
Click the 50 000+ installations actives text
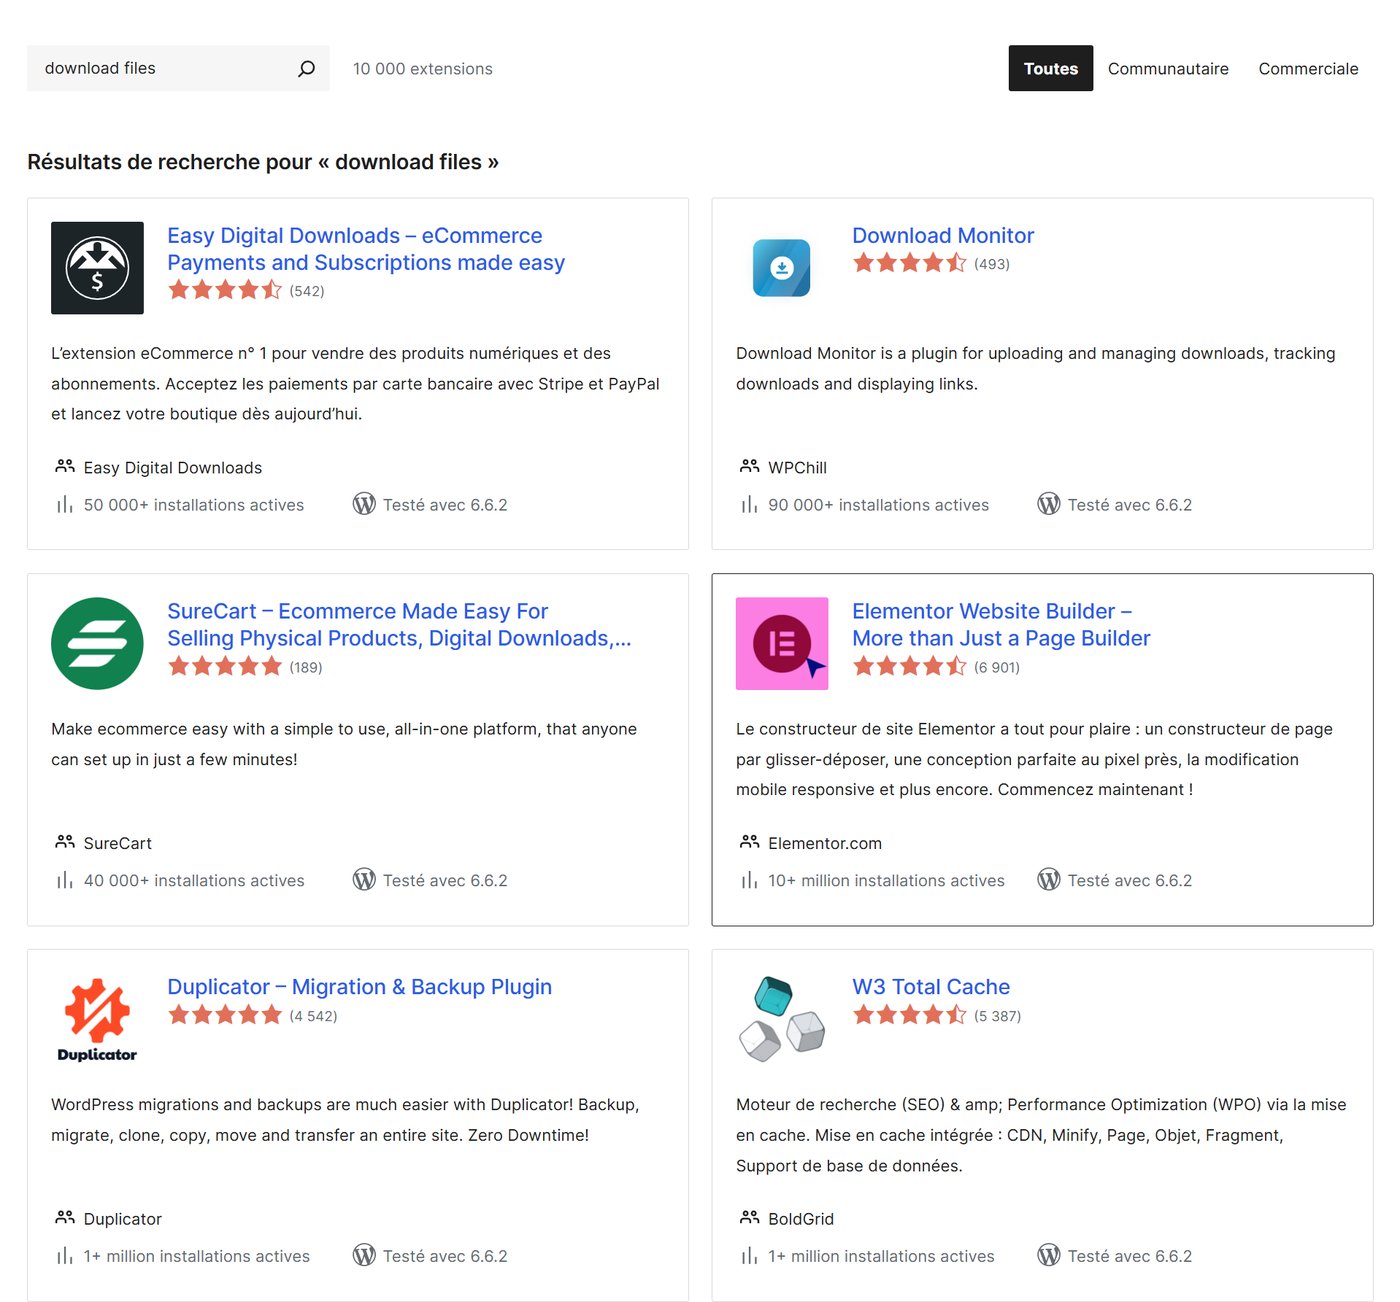194,505
